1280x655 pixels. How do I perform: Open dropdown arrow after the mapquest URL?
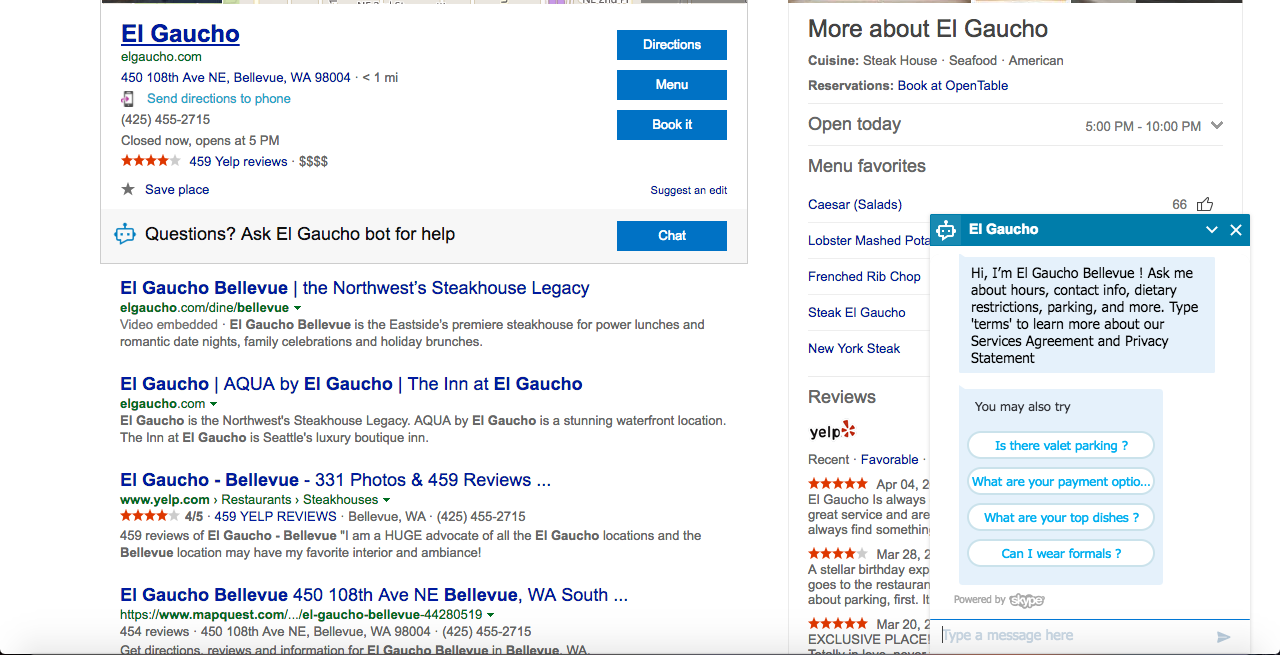tap(491, 615)
